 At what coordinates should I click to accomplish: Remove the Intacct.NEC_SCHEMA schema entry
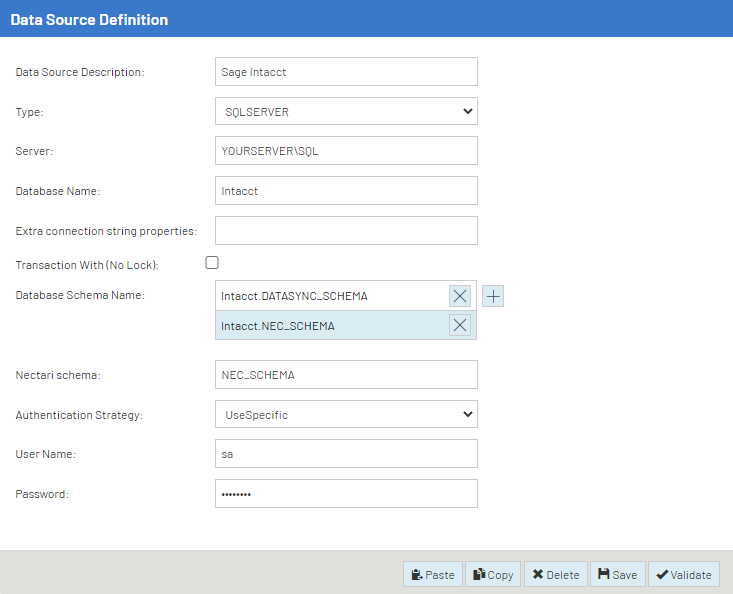(x=460, y=325)
